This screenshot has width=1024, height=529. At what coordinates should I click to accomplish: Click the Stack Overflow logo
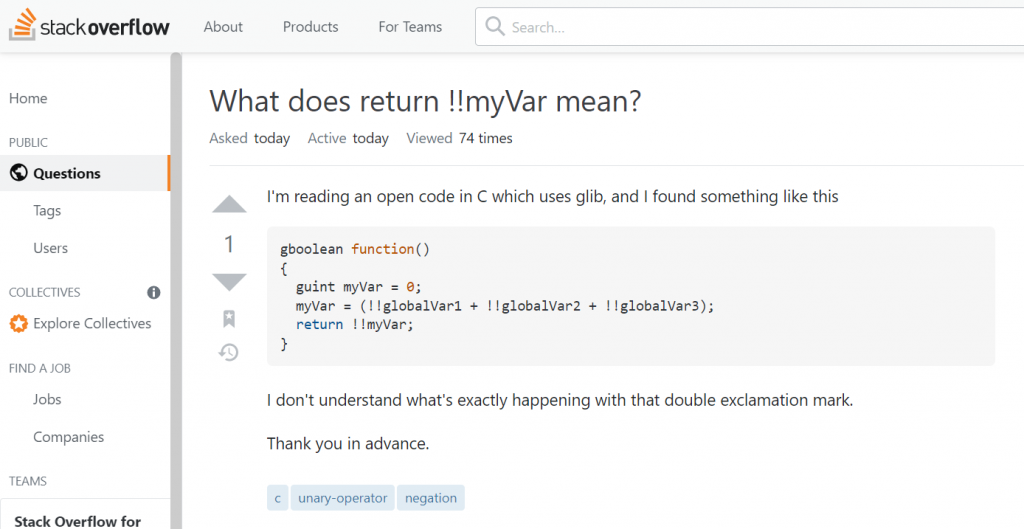(89, 27)
